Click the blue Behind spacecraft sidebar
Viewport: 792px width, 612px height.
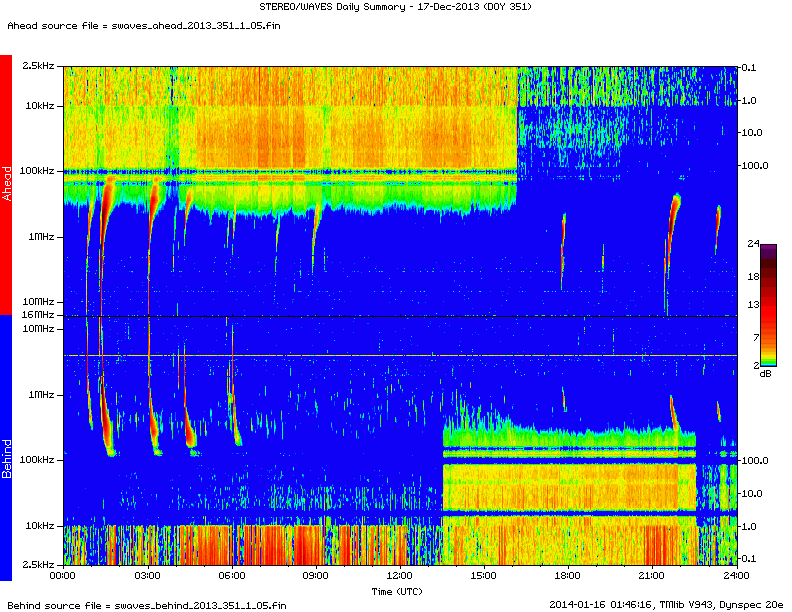[6, 447]
